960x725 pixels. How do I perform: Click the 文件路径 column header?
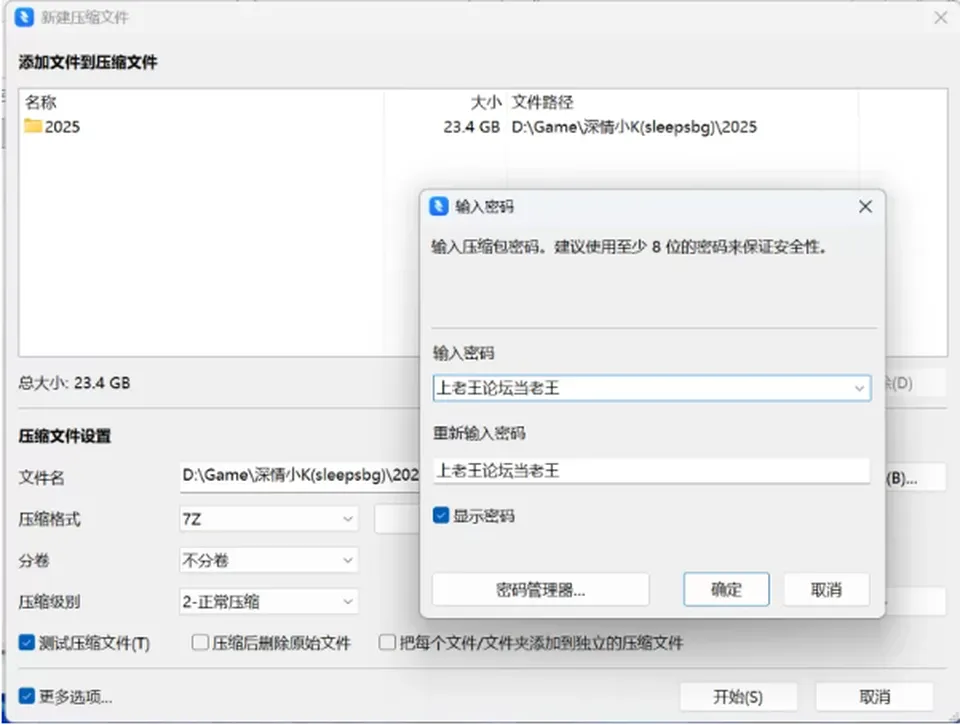pyautogui.click(x=542, y=102)
